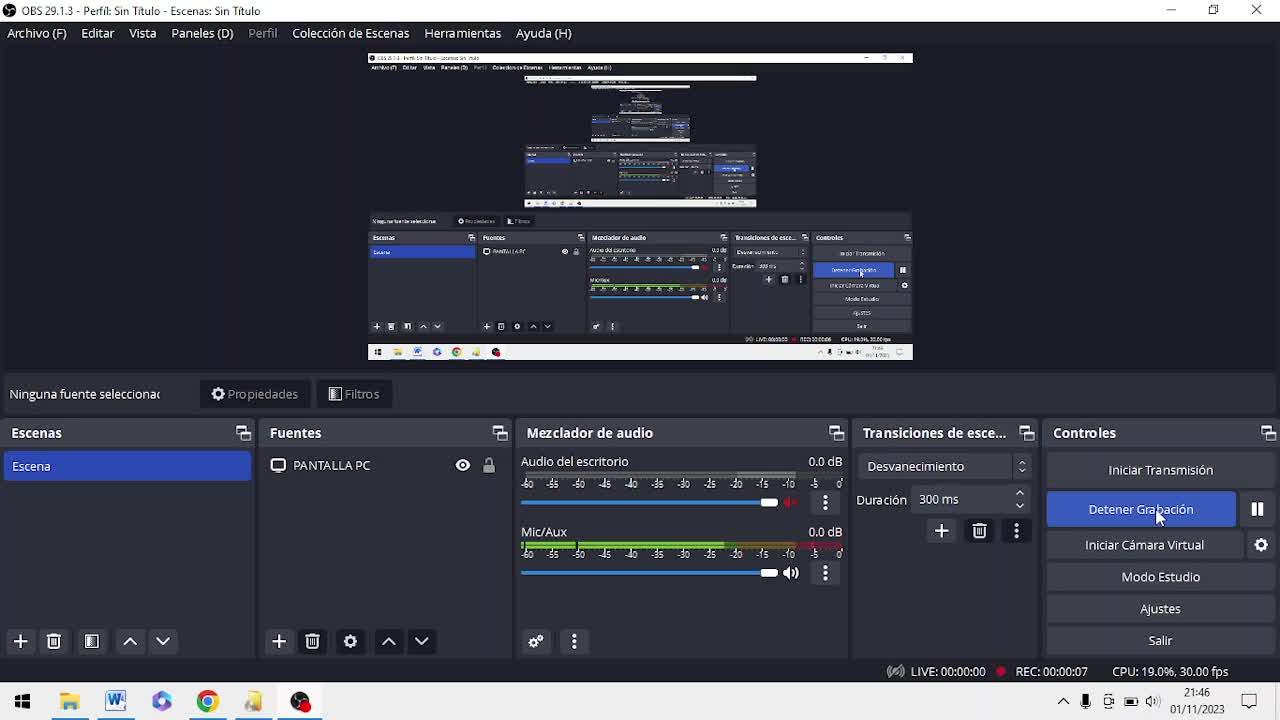Open Word from the taskbar

tap(115, 701)
